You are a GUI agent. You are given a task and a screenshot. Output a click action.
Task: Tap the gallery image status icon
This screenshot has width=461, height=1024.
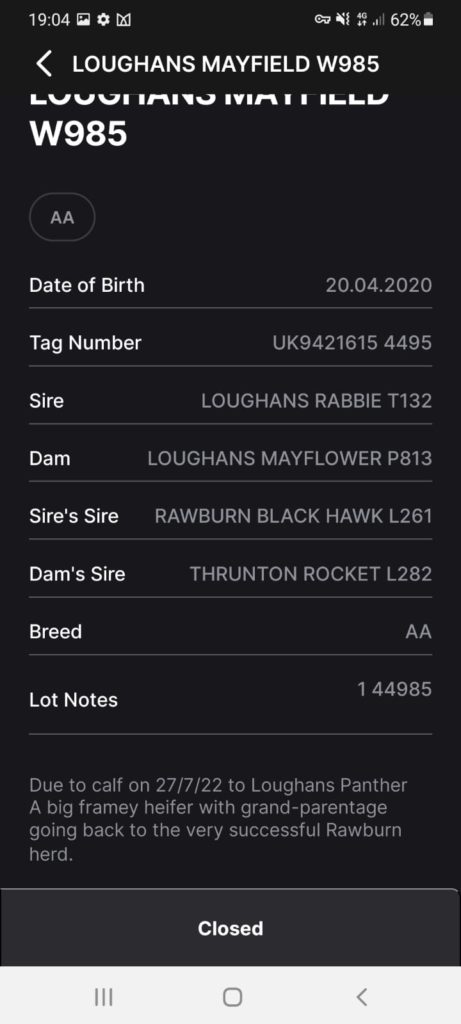[x=83, y=20]
